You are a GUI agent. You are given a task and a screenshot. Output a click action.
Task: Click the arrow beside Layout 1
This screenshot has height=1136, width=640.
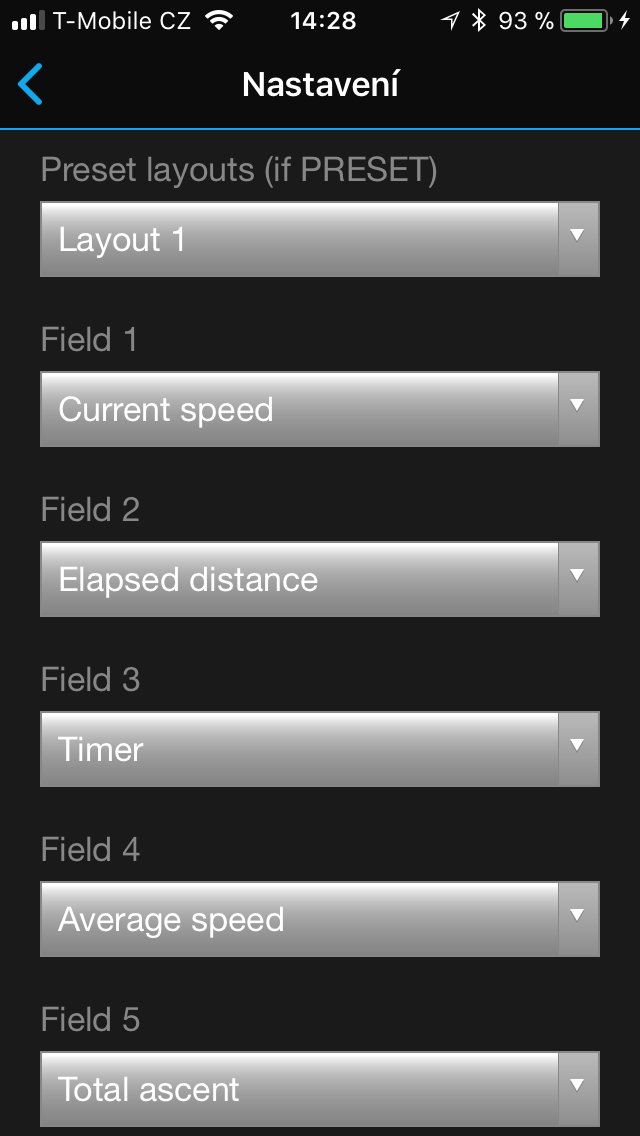[x=577, y=236]
